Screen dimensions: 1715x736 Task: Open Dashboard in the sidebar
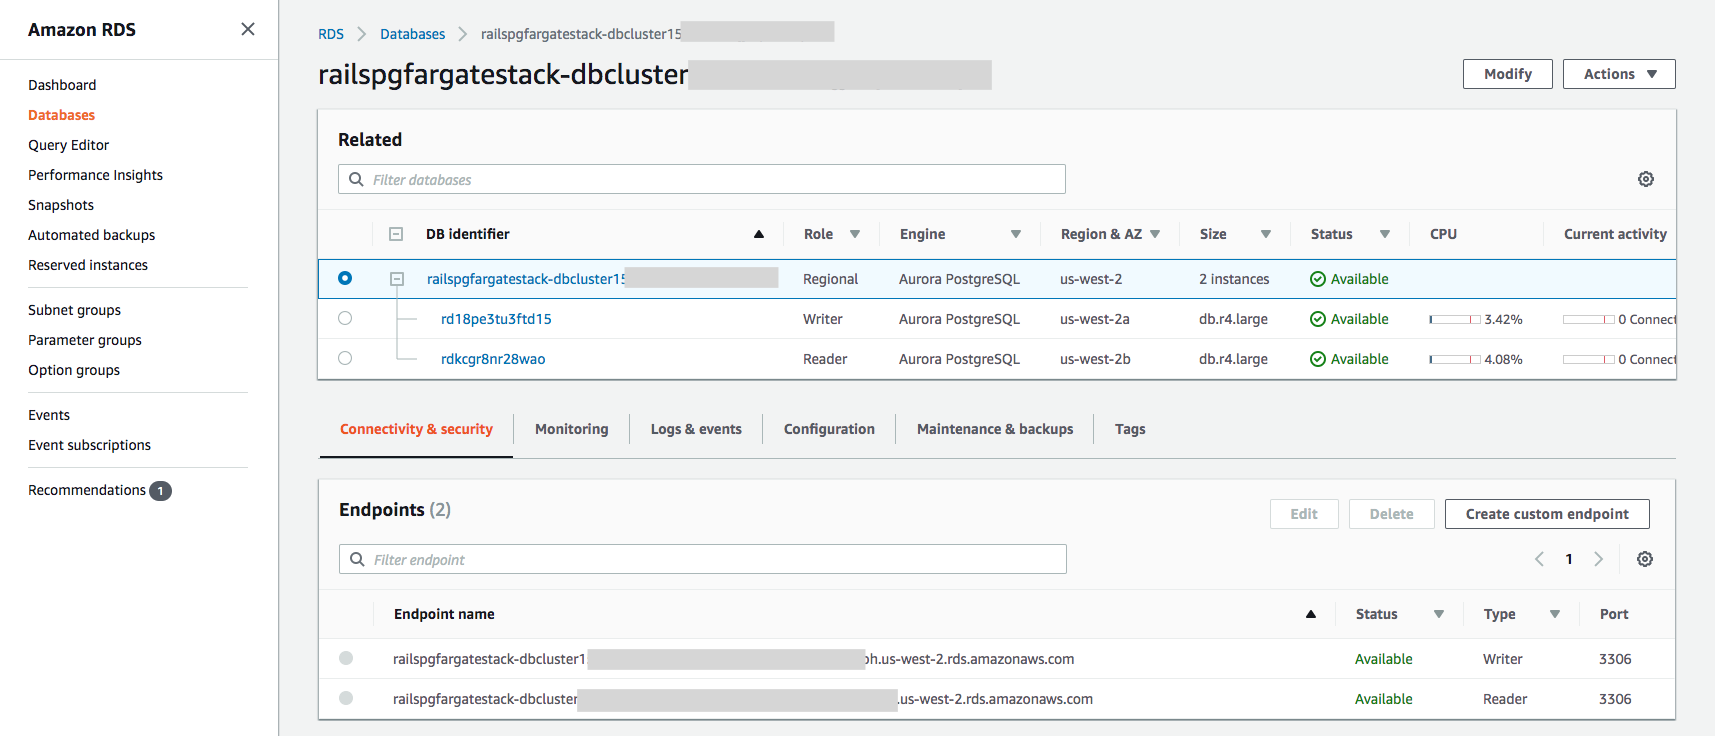(62, 85)
